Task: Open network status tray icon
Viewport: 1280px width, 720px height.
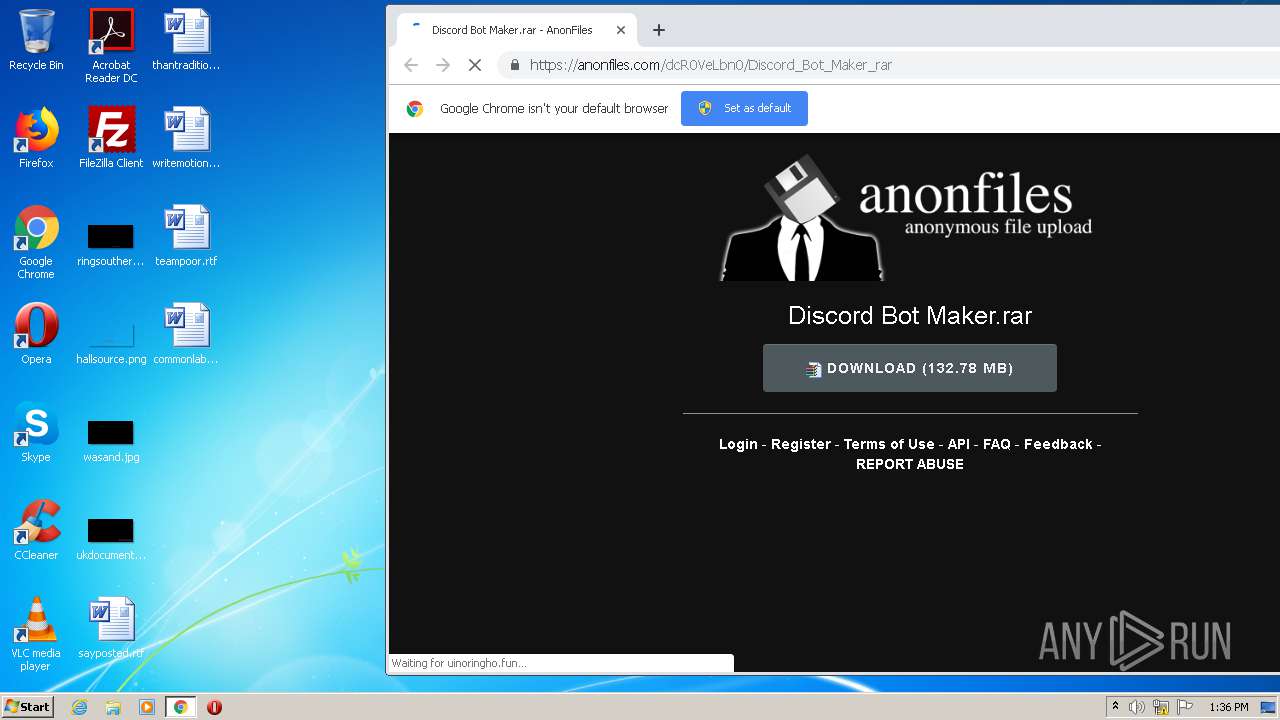Action: pos(1161,707)
